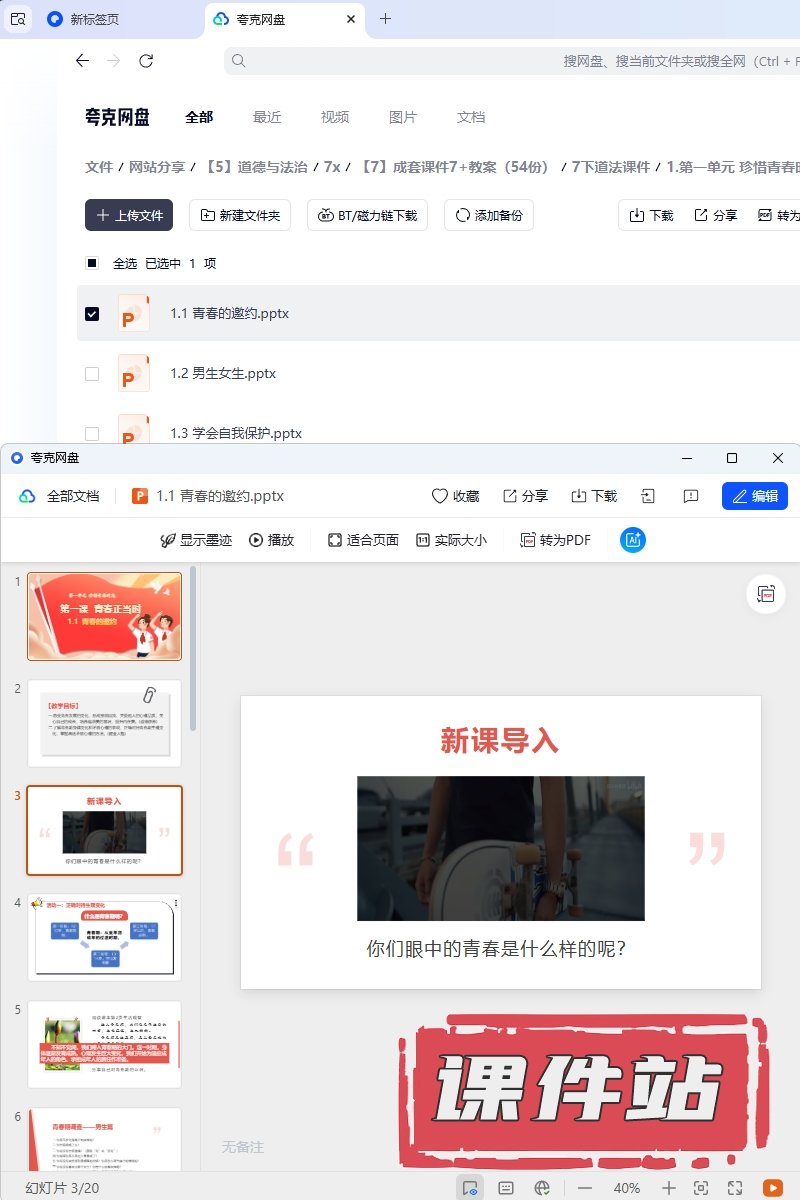Click the blue 编辑 button
The image size is (800, 1200).
pyautogui.click(x=754, y=496)
